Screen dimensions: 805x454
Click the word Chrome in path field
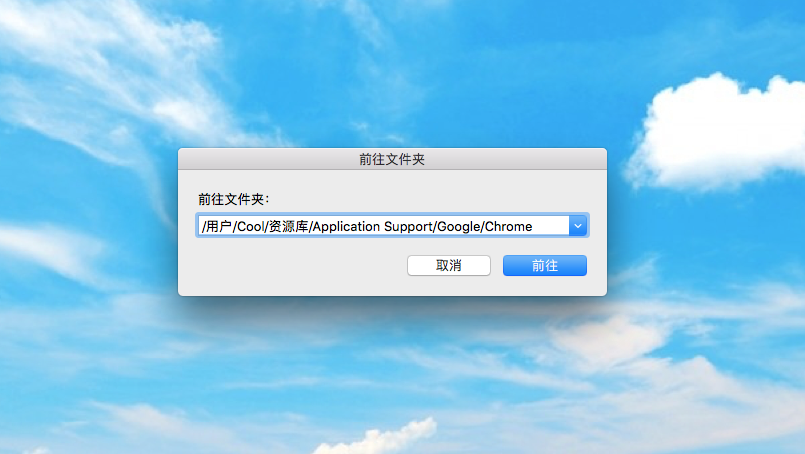click(x=508, y=226)
